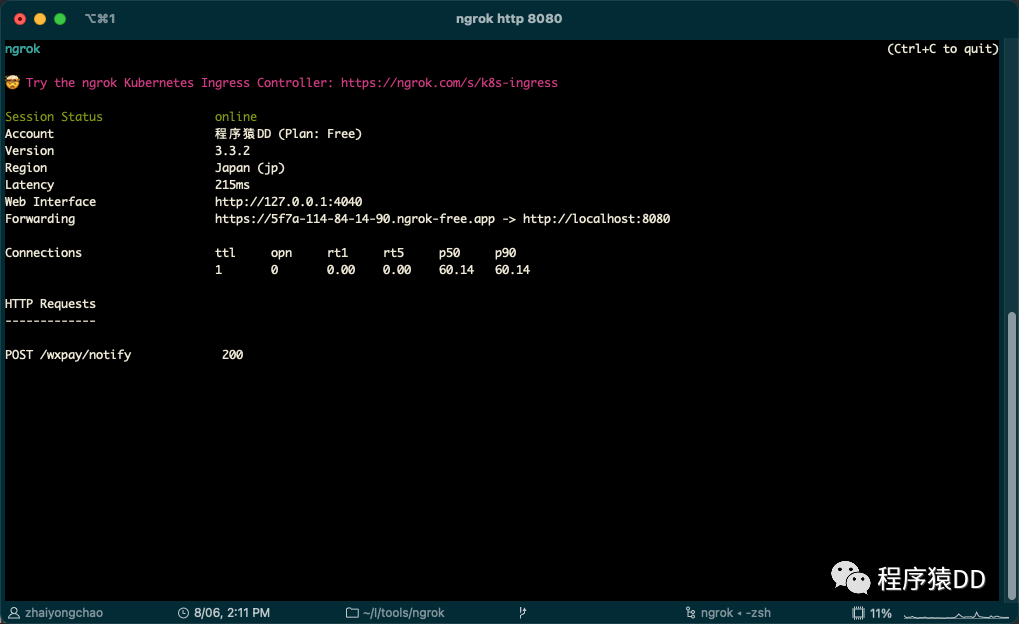Click the "ngrok http 8080" window title
Viewport: 1019px width, 624px height.
click(509, 19)
